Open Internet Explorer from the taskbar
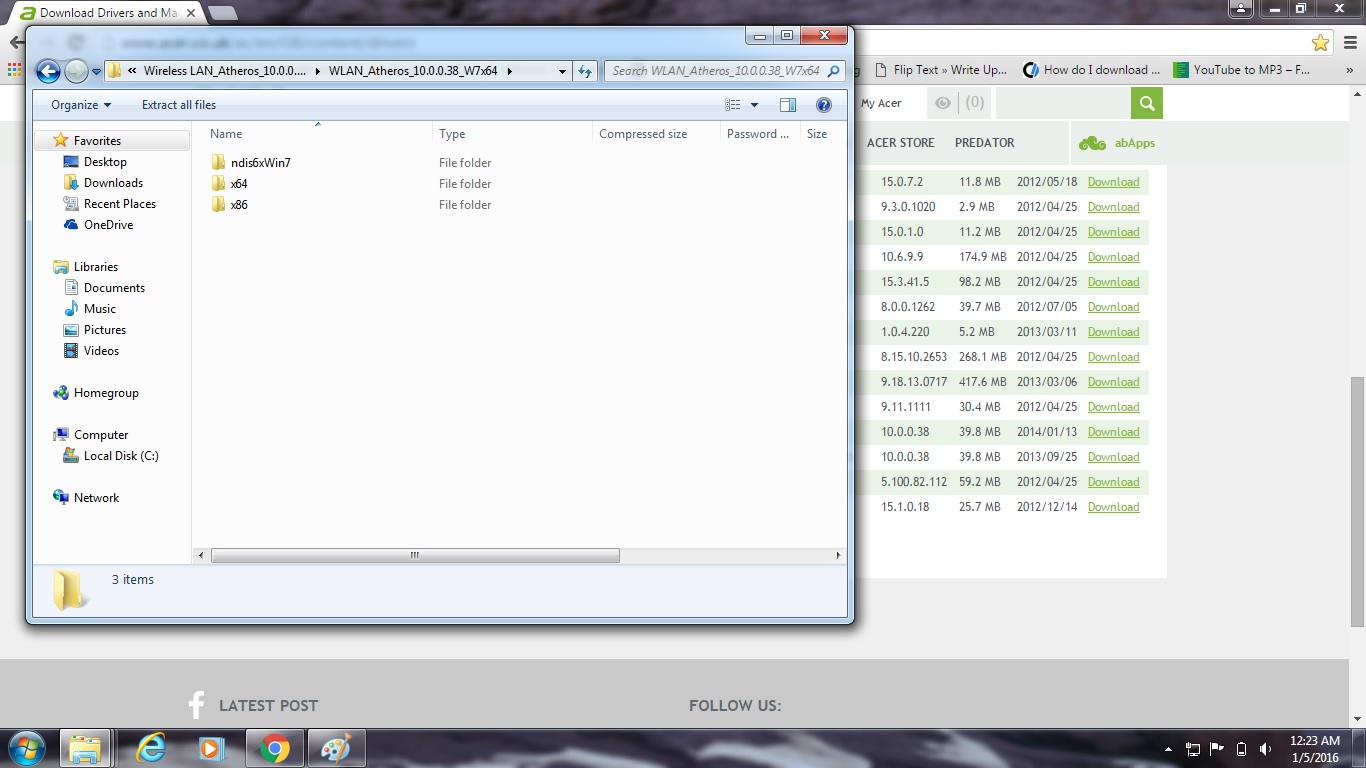Image resolution: width=1366 pixels, height=768 pixels. tap(151, 748)
